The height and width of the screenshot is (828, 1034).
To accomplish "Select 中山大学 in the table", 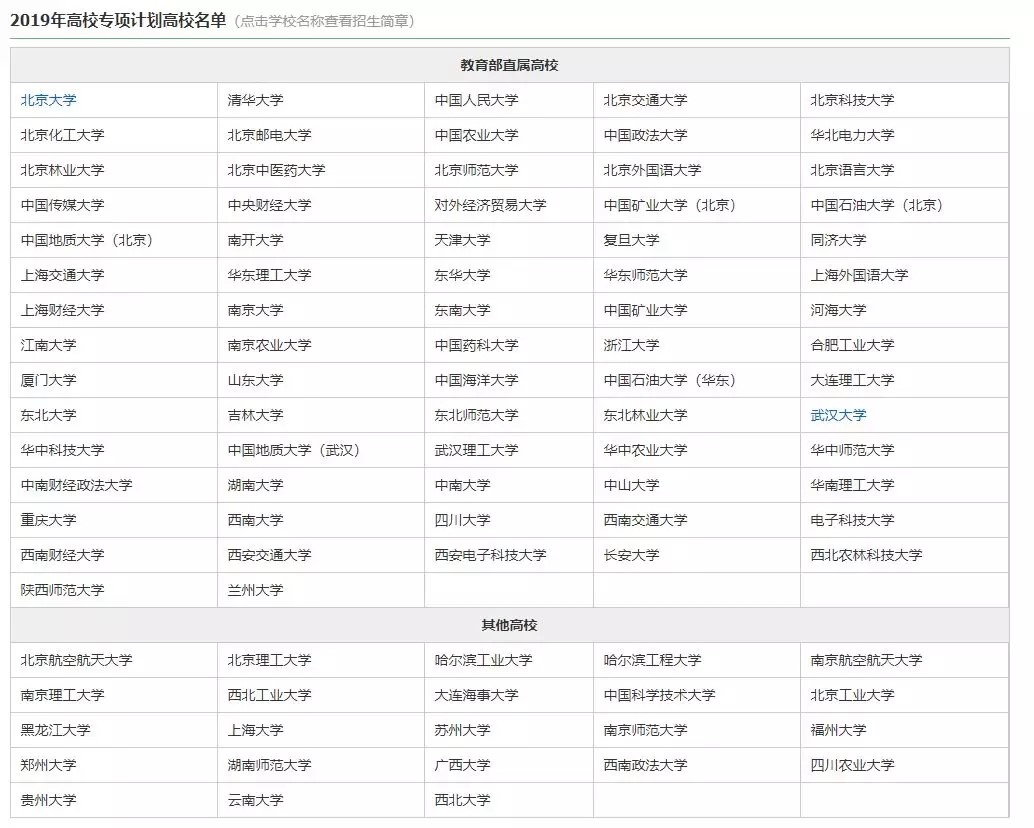I will point(631,485).
